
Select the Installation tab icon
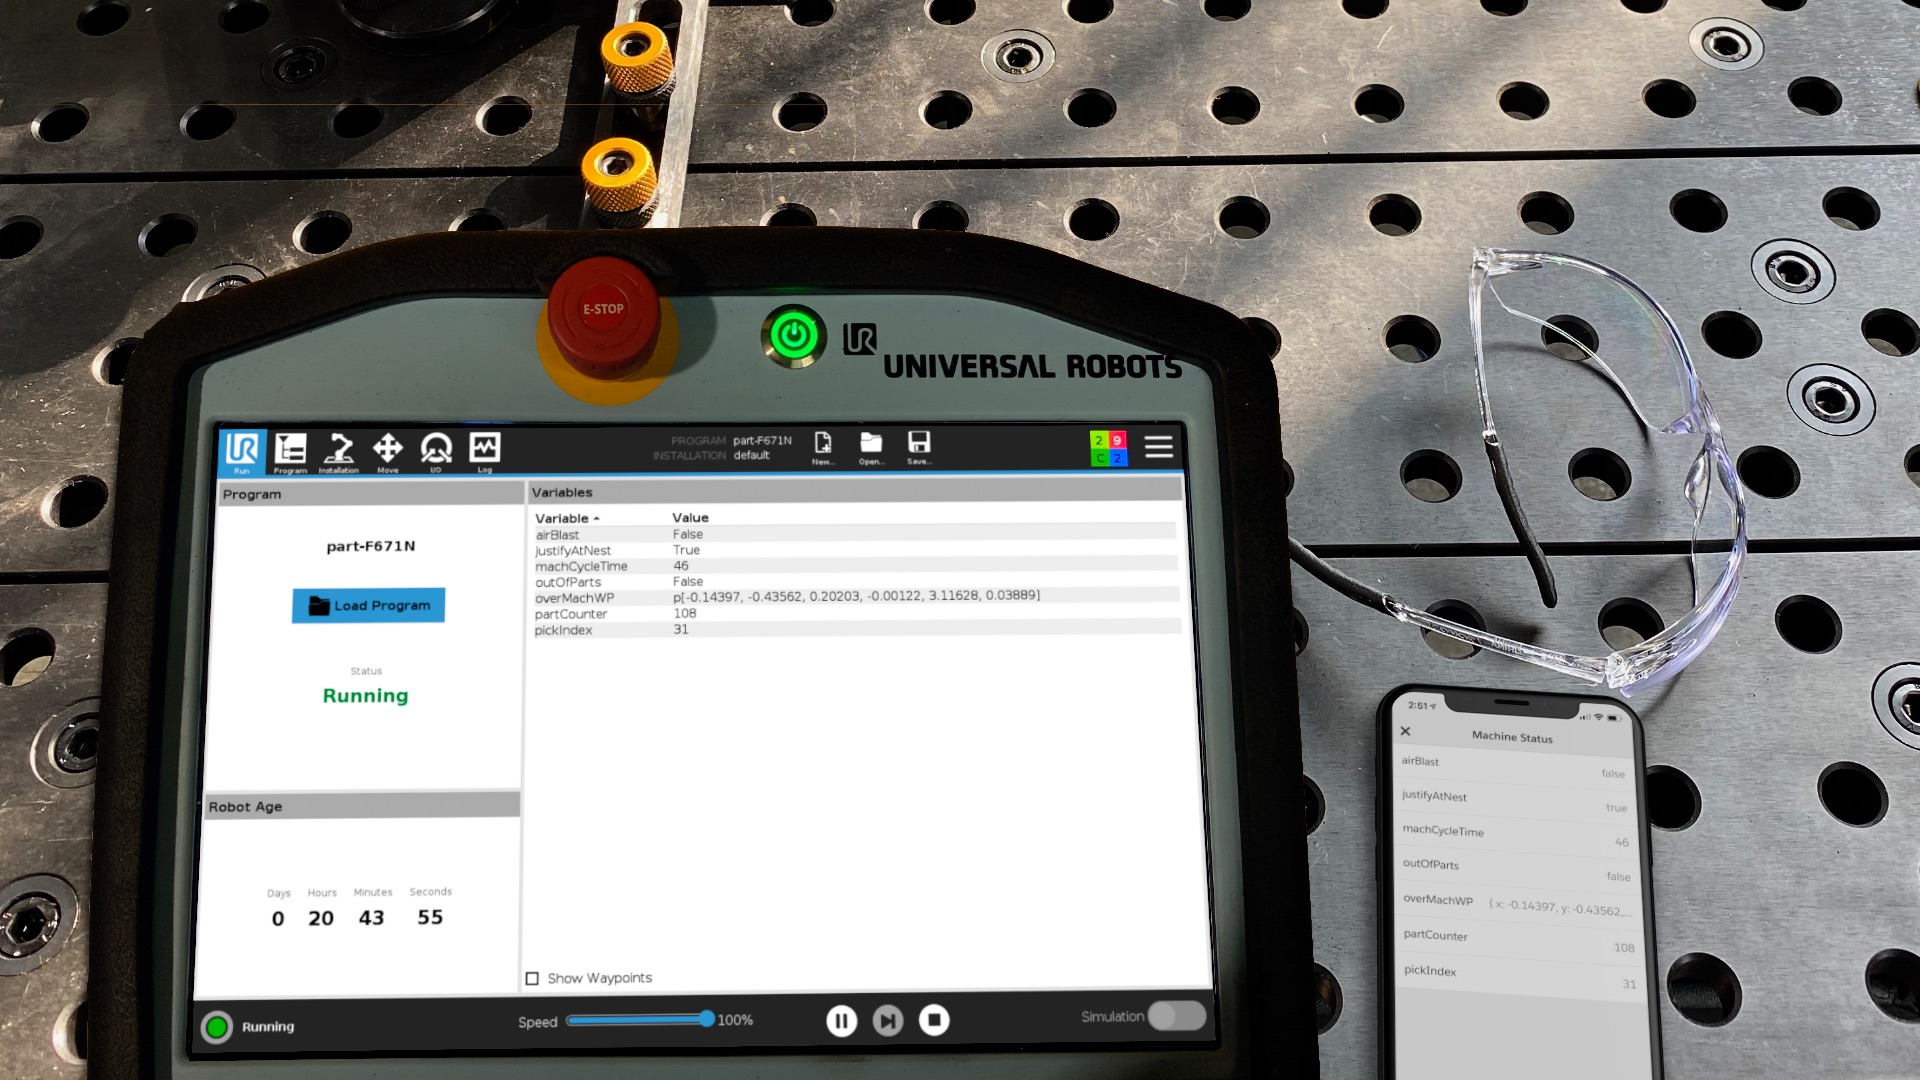click(x=338, y=448)
